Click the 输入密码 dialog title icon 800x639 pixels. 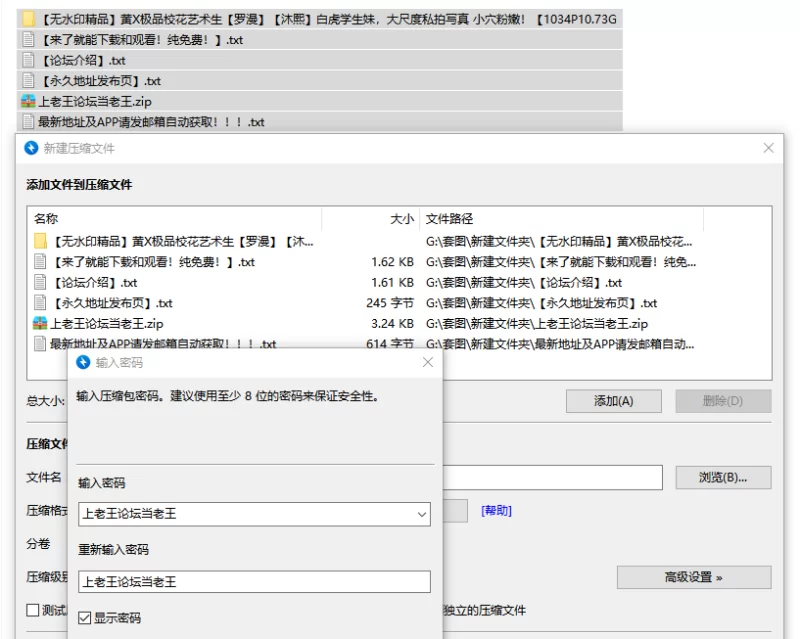(x=83, y=362)
